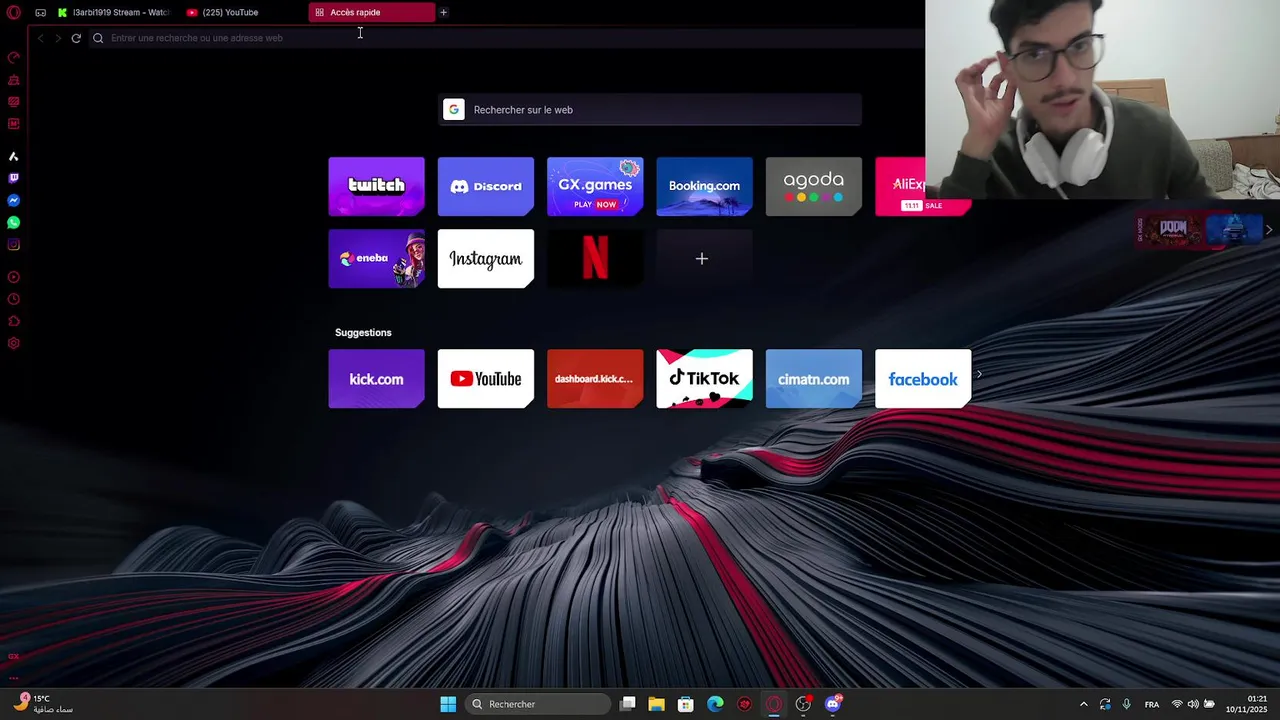This screenshot has height=720, width=1280.
Task: Open the YouTube suggestion tile
Action: (485, 378)
